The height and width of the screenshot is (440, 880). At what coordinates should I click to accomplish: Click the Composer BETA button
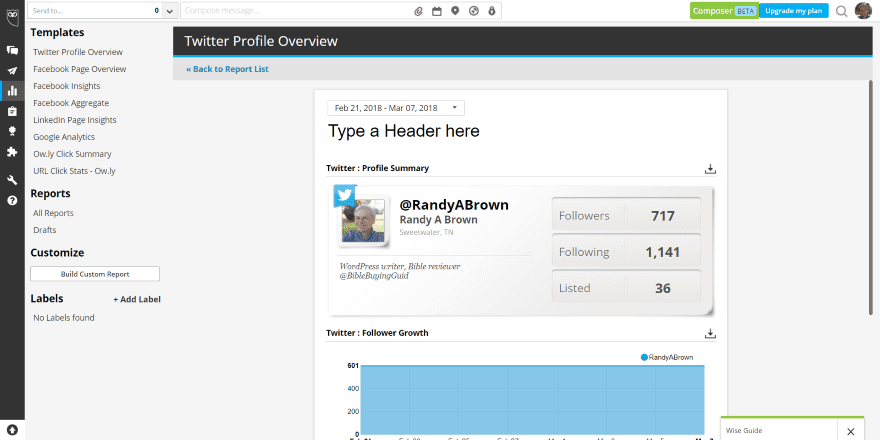point(725,11)
